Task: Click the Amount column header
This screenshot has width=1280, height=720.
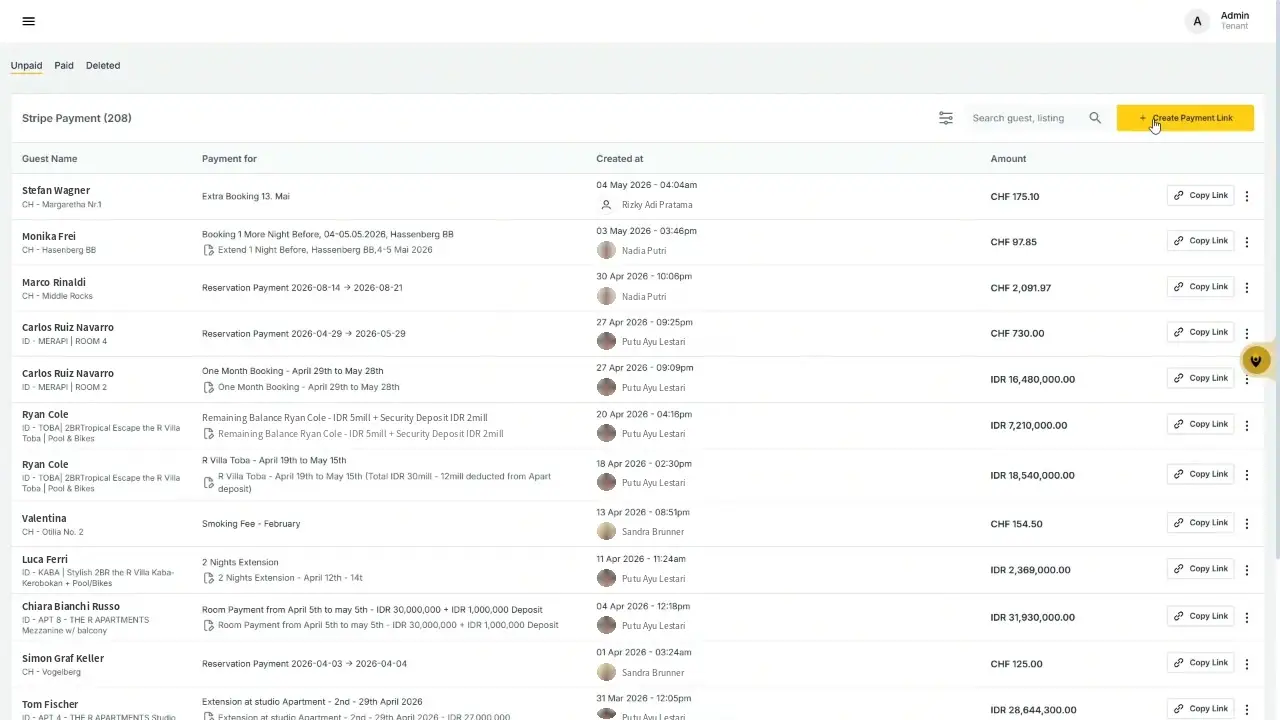Action: coord(1008,159)
